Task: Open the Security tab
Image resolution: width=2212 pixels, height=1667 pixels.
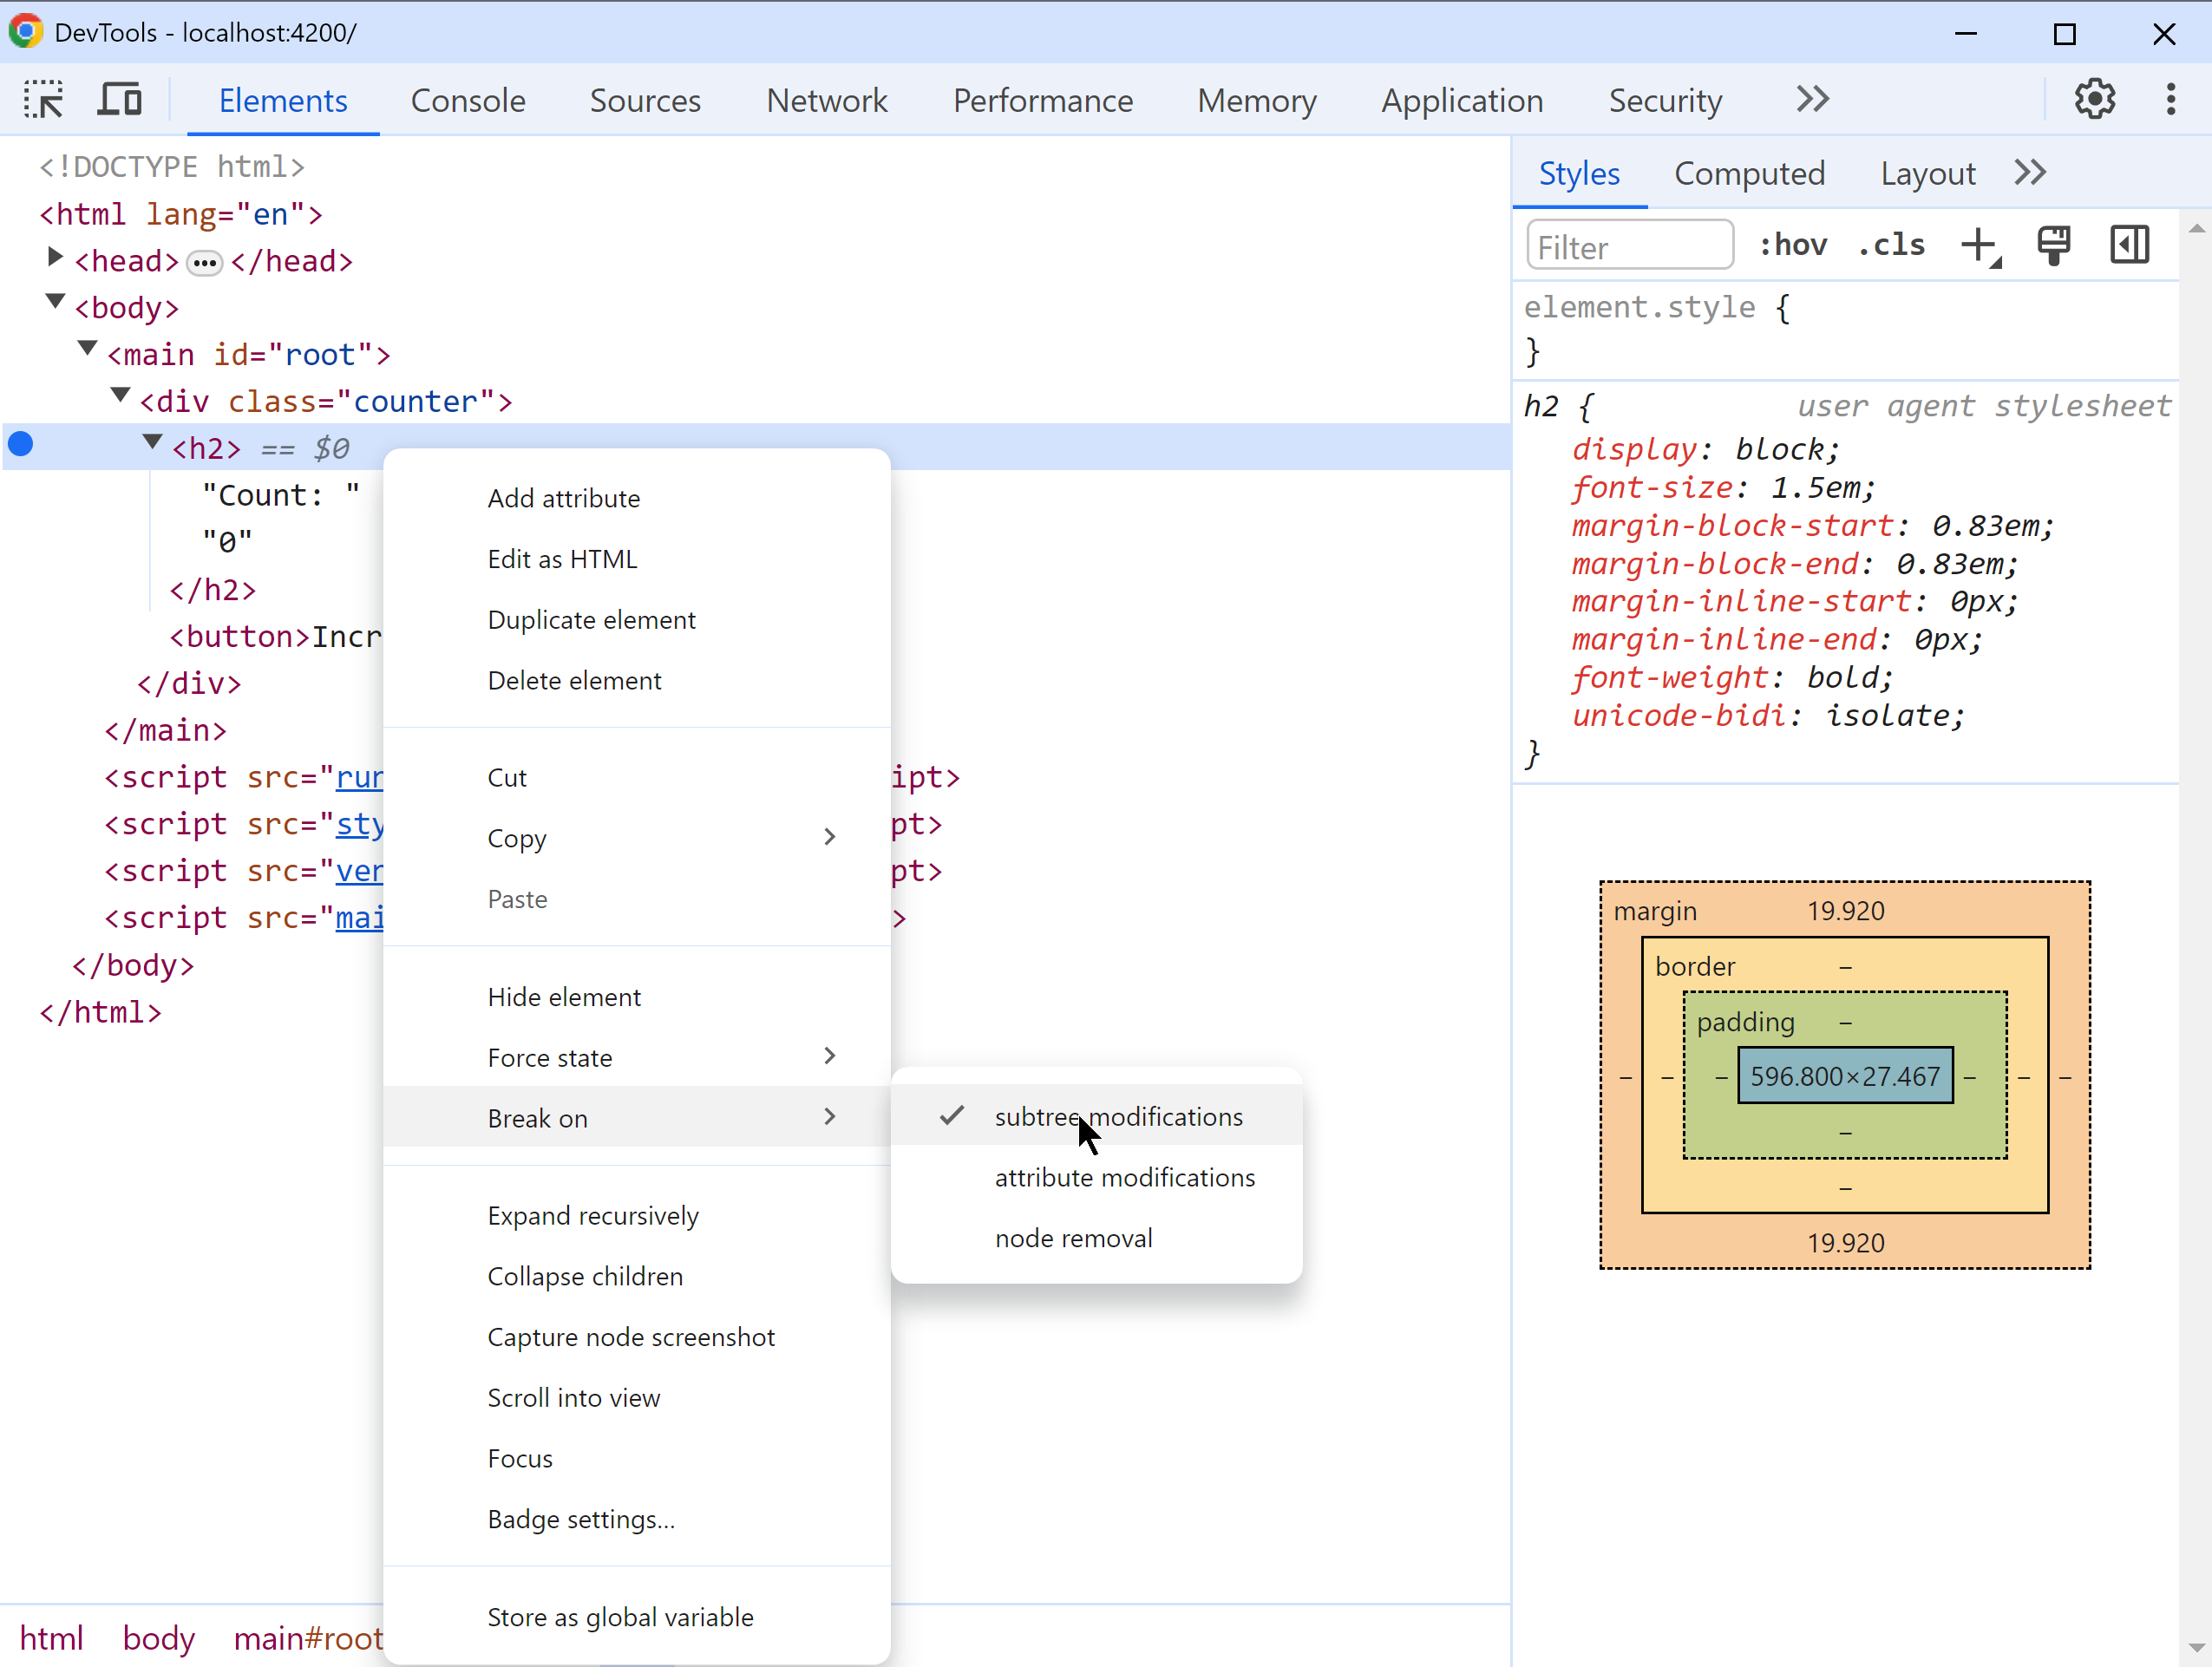Action: pyautogui.click(x=1665, y=100)
